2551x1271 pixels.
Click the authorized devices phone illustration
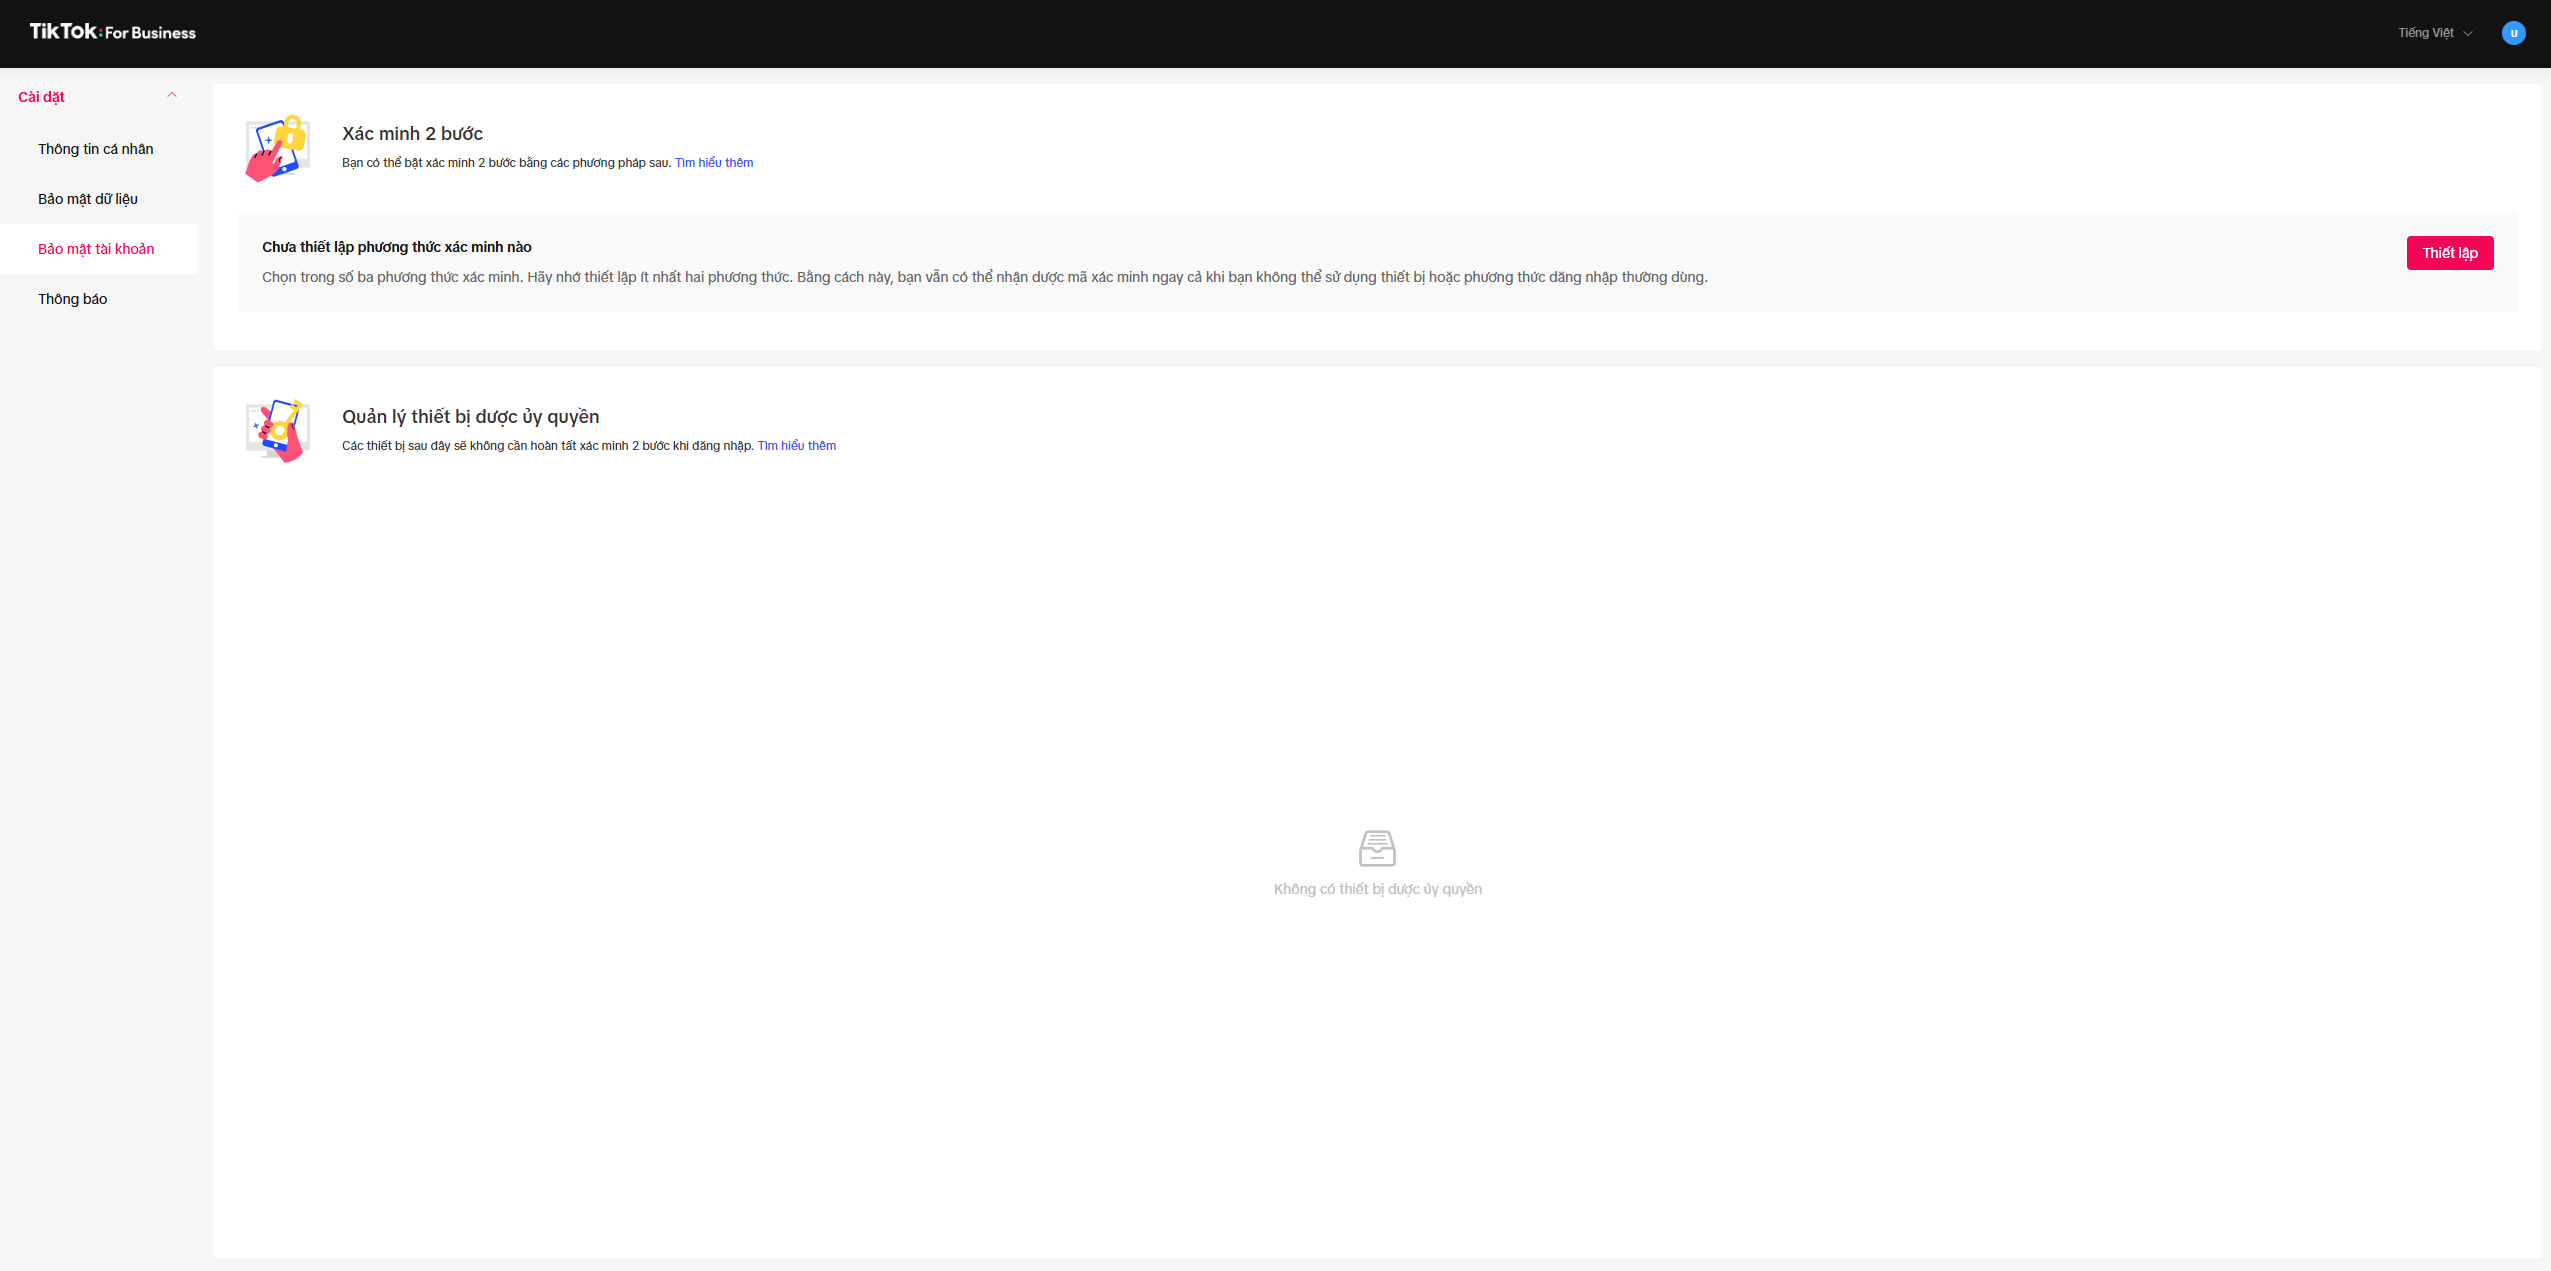coord(277,431)
